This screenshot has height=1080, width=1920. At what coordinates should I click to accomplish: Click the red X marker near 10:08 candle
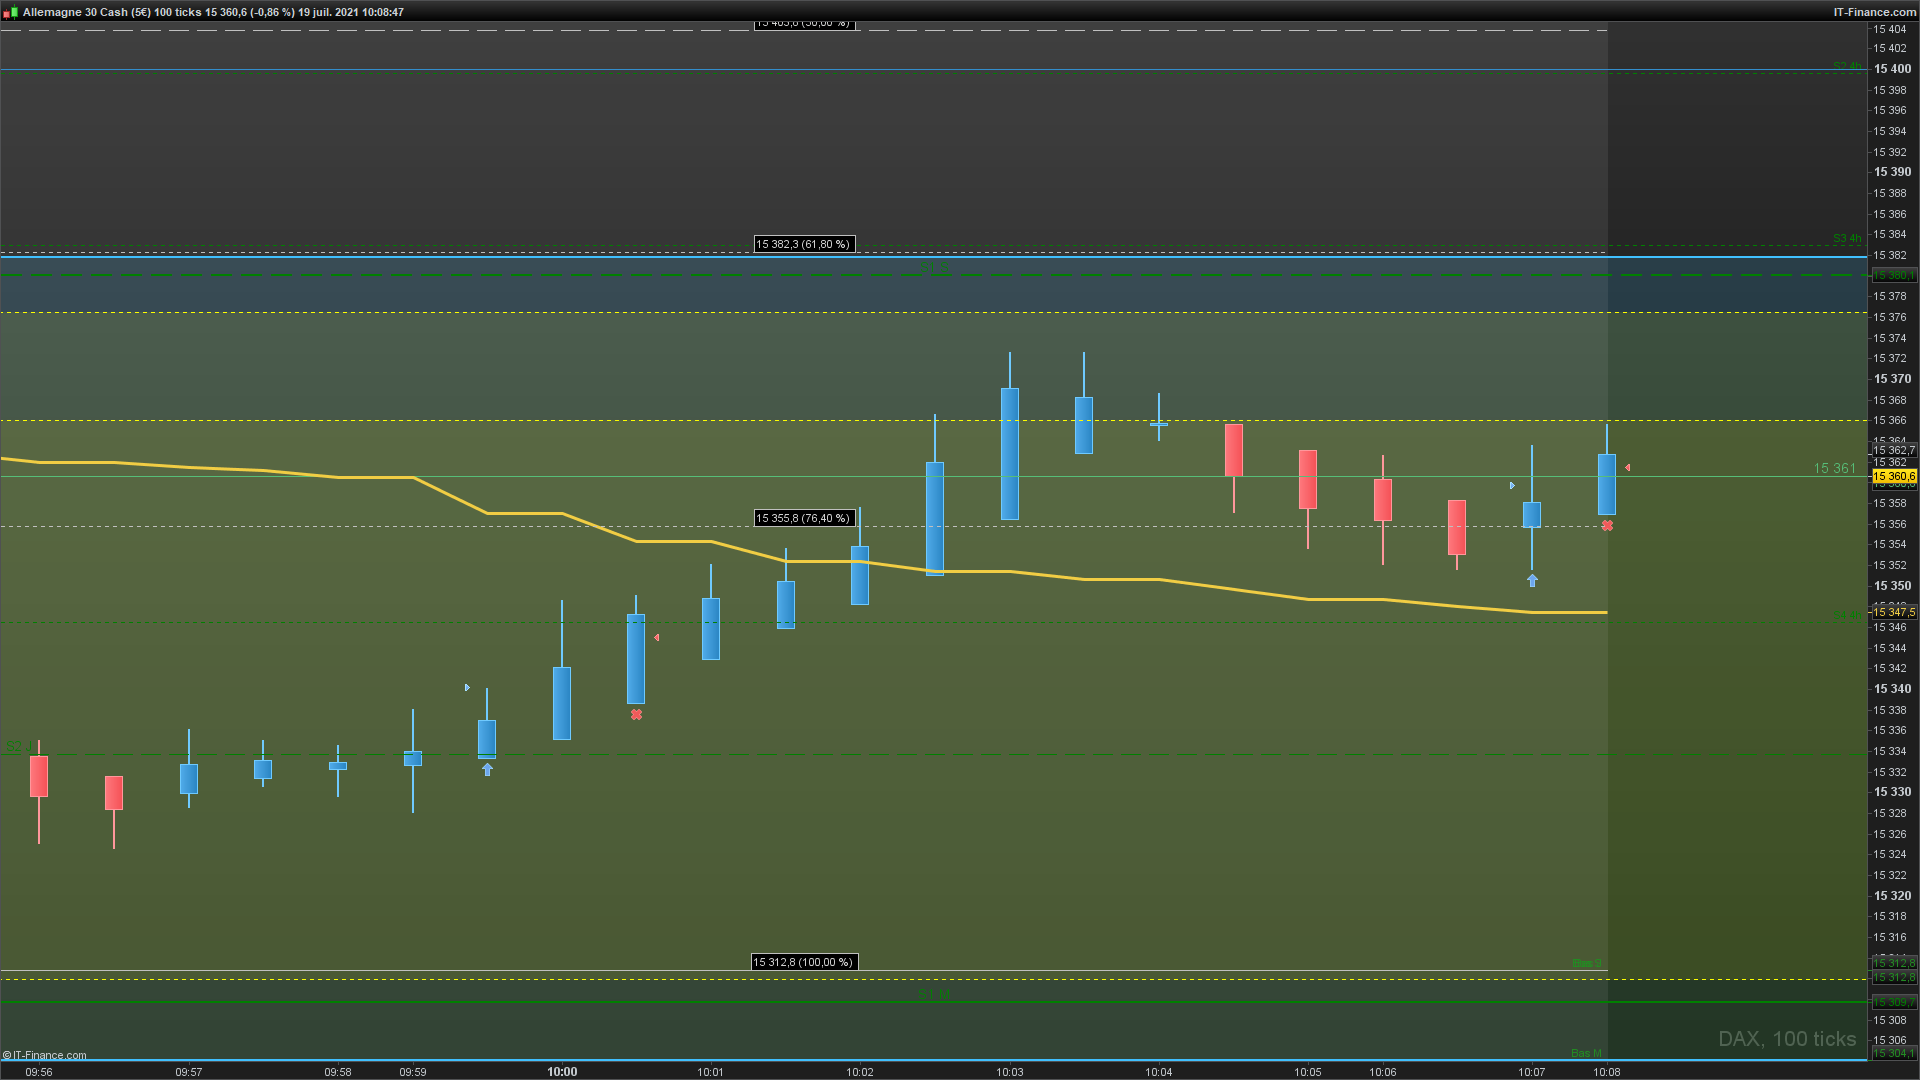click(1607, 526)
